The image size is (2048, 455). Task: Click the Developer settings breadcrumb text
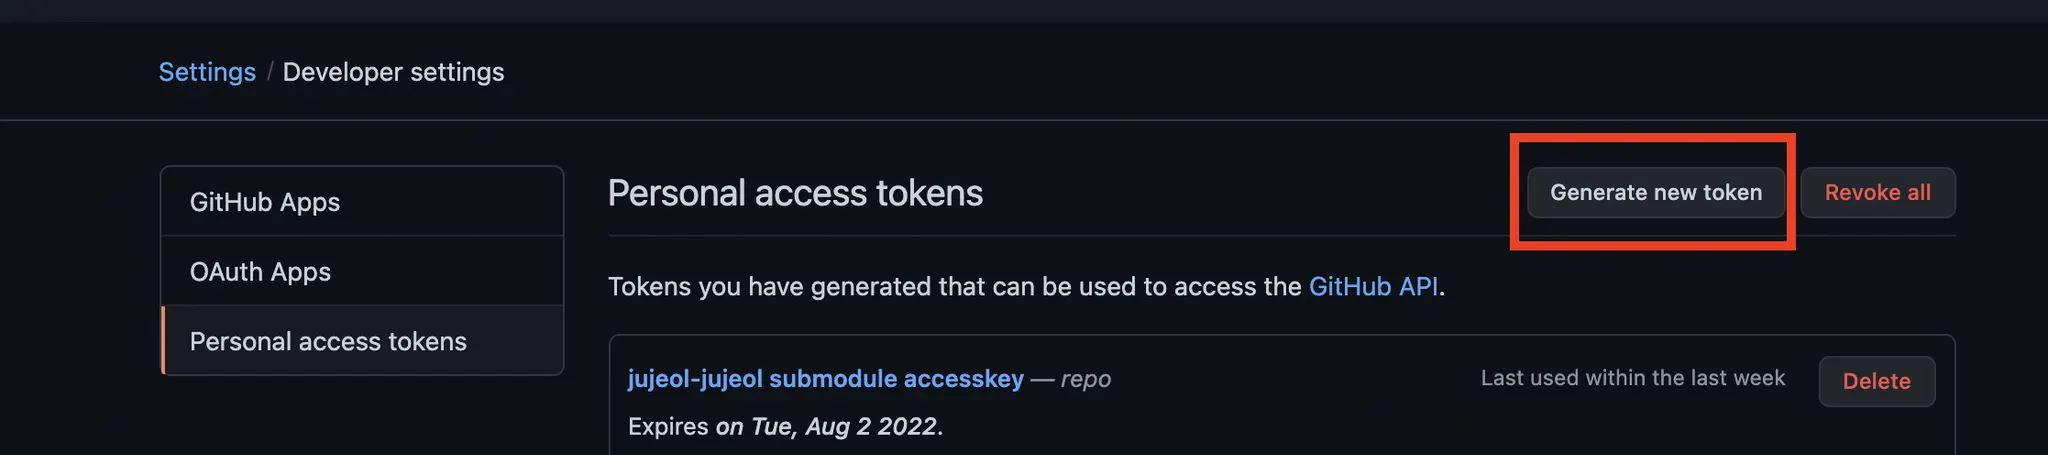393,72
